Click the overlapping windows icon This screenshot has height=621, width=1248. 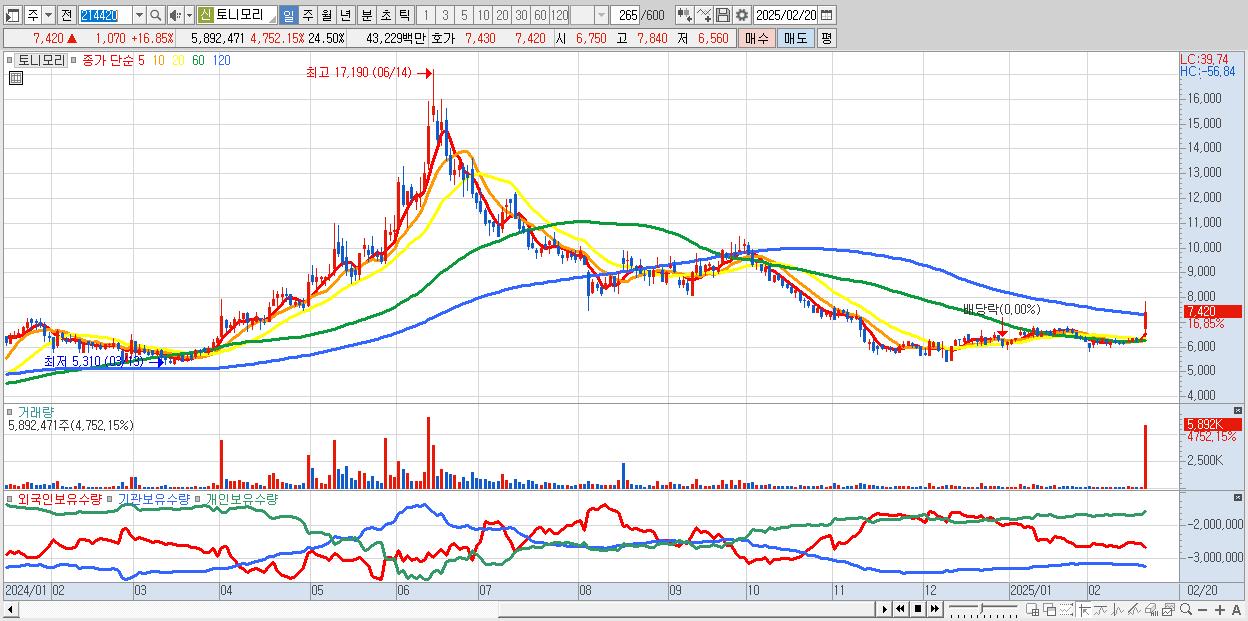1050,609
